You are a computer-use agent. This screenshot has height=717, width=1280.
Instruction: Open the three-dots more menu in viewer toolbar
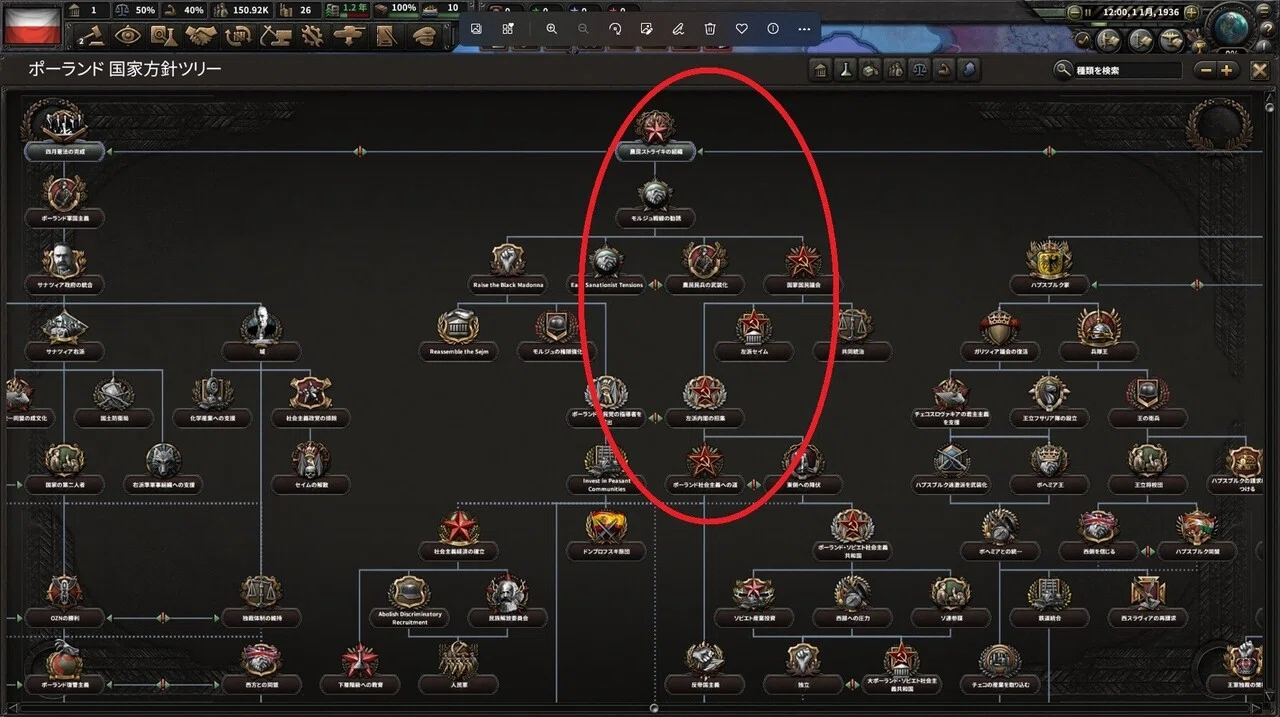804,29
